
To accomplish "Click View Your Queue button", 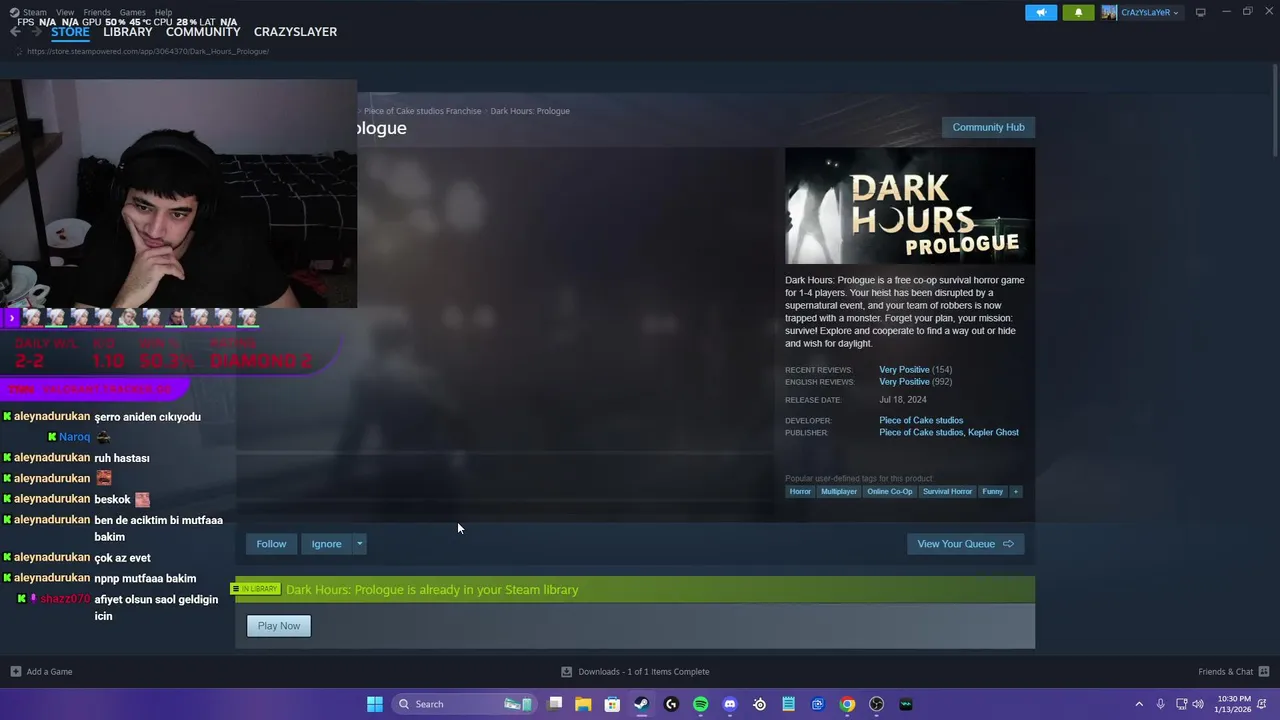I will pyautogui.click(x=965, y=544).
